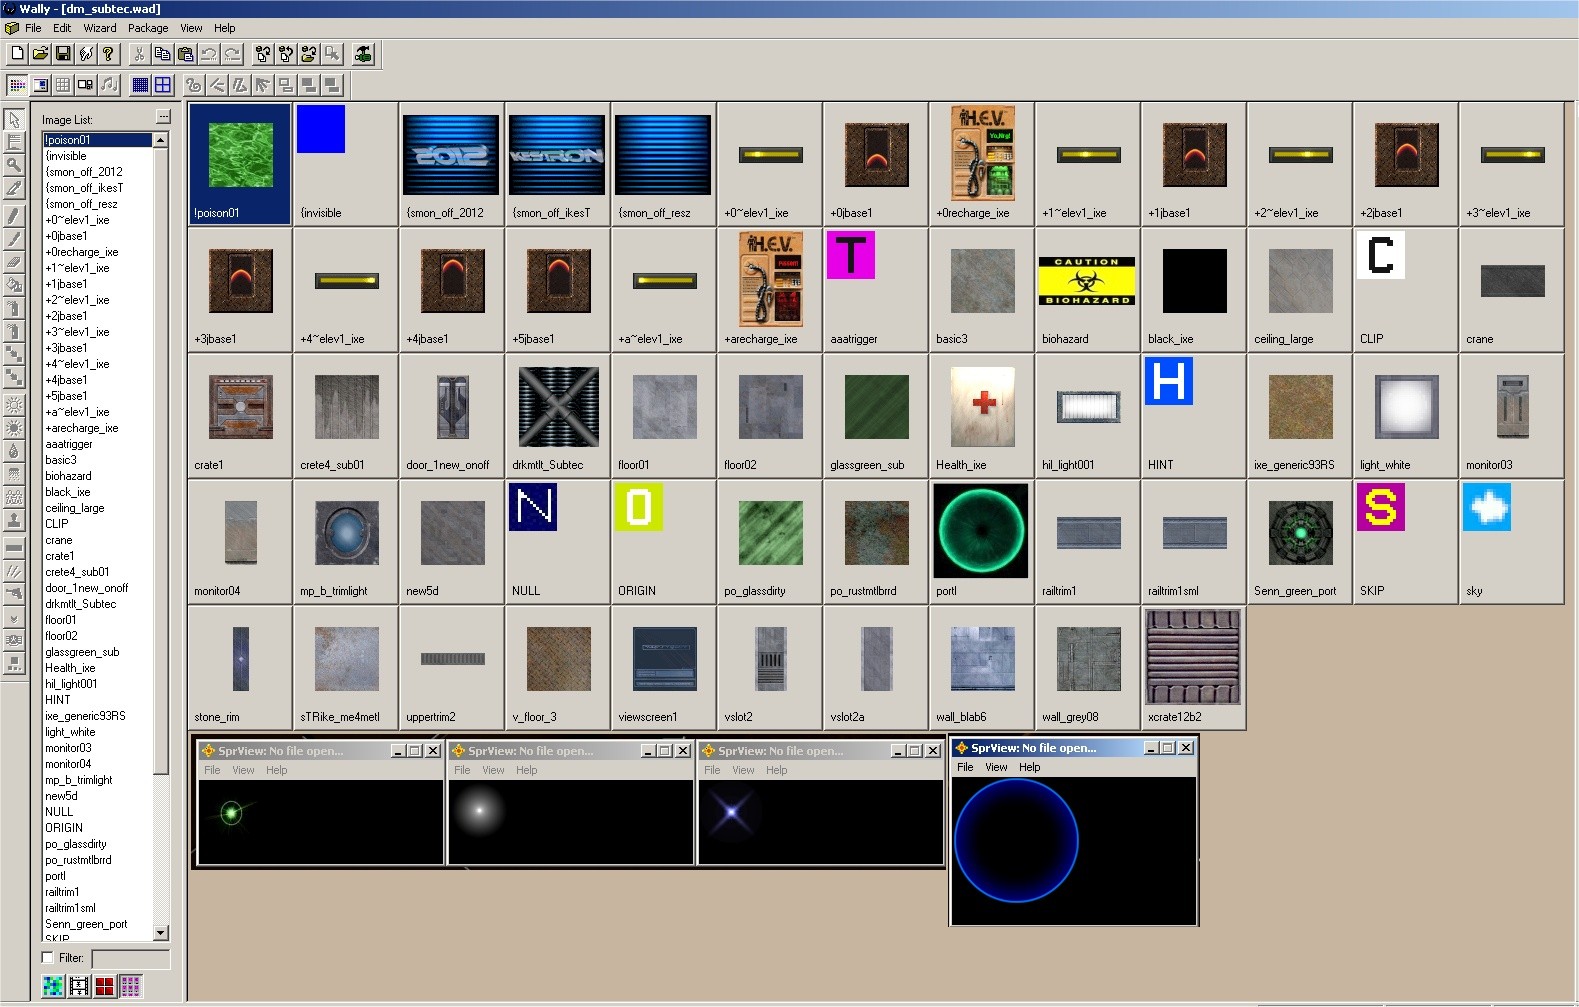Select the Eraser tool in left toolbar
This screenshot has height=1007, width=1579.
14,262
